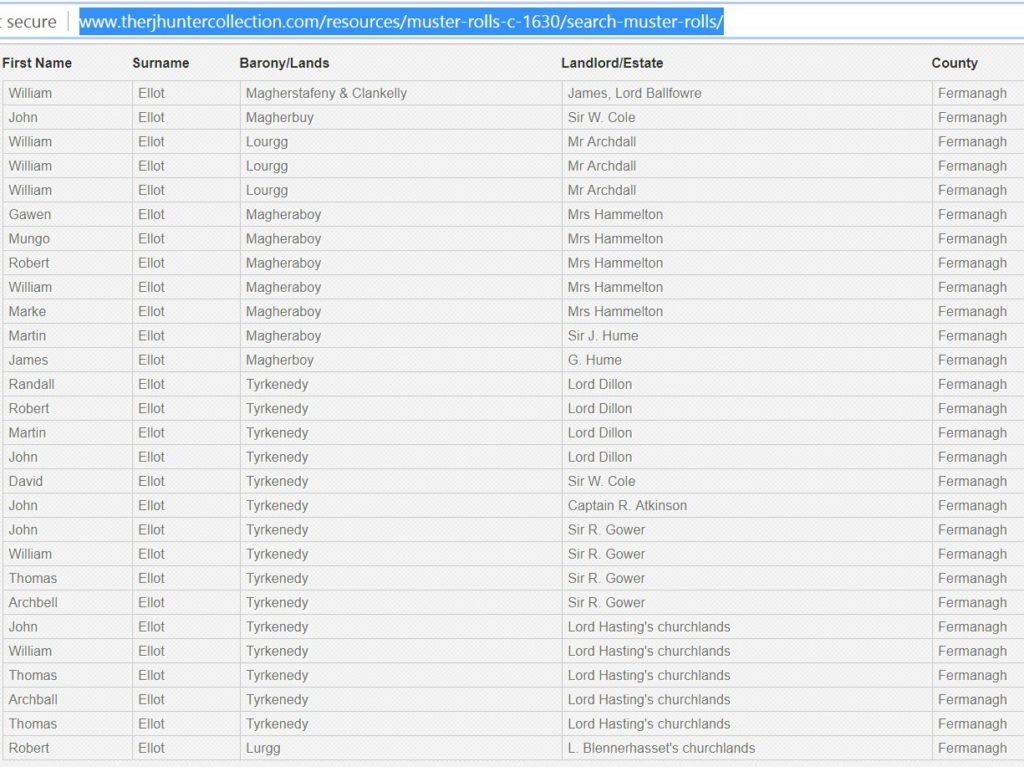Select the 'Magherbuy' barony cell
This screenshot has width=1024, height=767.
pos(280,118)
